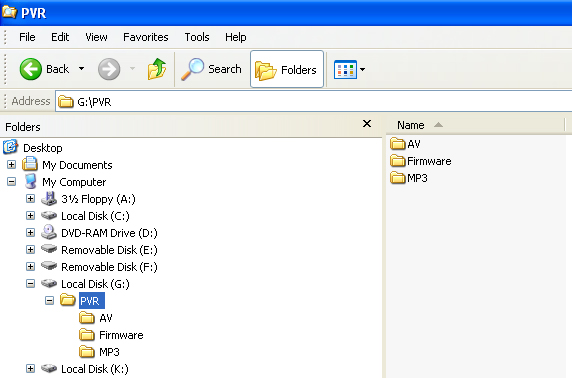Select Desktop in the folder tree
The width and height of the screenshot is (572, 378).
pyautogui.click(x=43, y=148)
